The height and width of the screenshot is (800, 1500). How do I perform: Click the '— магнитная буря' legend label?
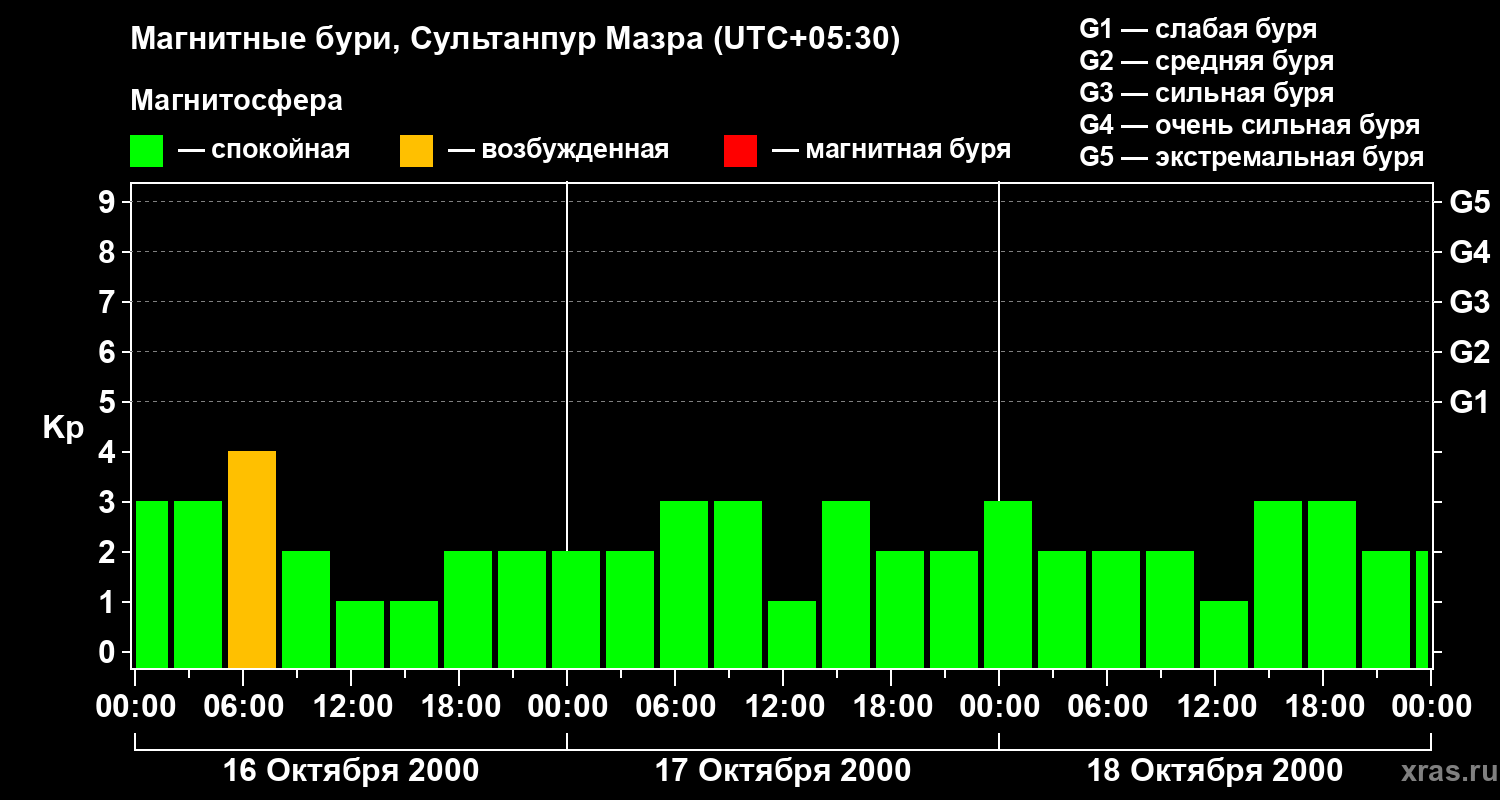click(892, 150)
